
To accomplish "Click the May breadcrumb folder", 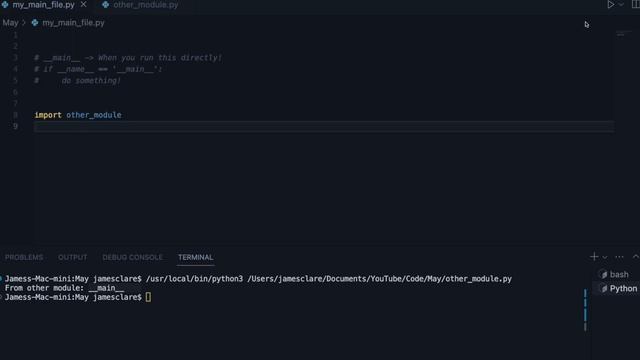I will pyautogui.click(x=11, y=23).
